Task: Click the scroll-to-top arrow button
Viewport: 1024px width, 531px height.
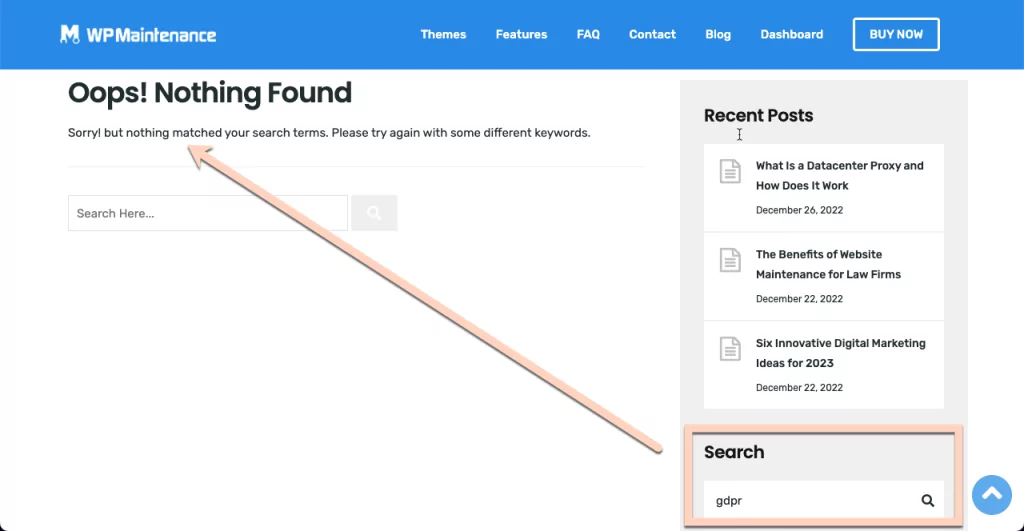Action: [x=991, y=494]
